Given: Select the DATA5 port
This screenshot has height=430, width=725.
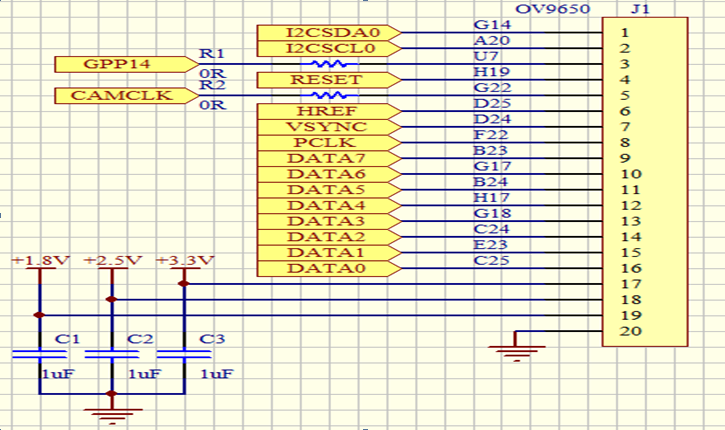Looking at the screenshot, I should point(329,190).
